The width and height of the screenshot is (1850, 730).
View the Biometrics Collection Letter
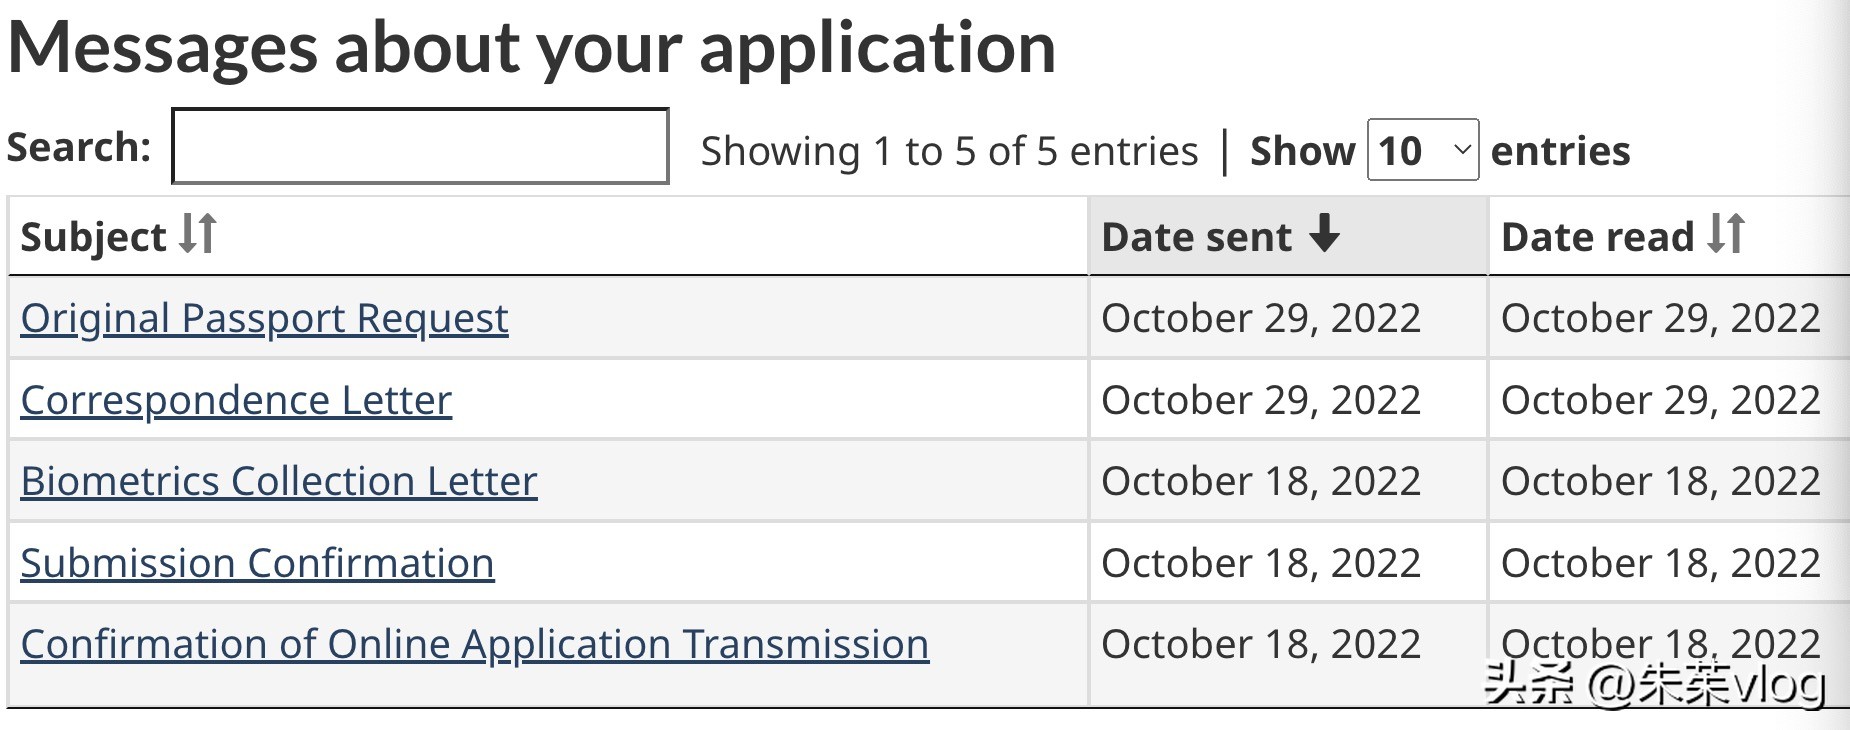pos(279,481)
